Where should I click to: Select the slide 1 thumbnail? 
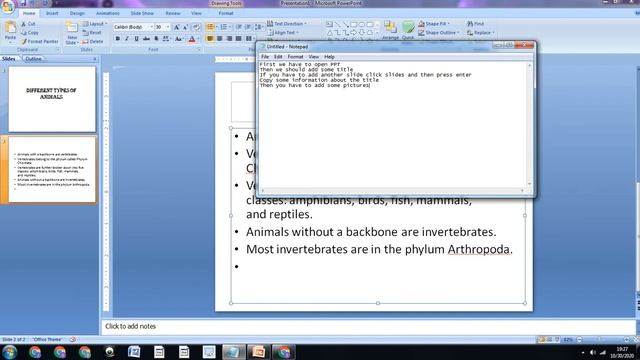[x=52, y=99]
